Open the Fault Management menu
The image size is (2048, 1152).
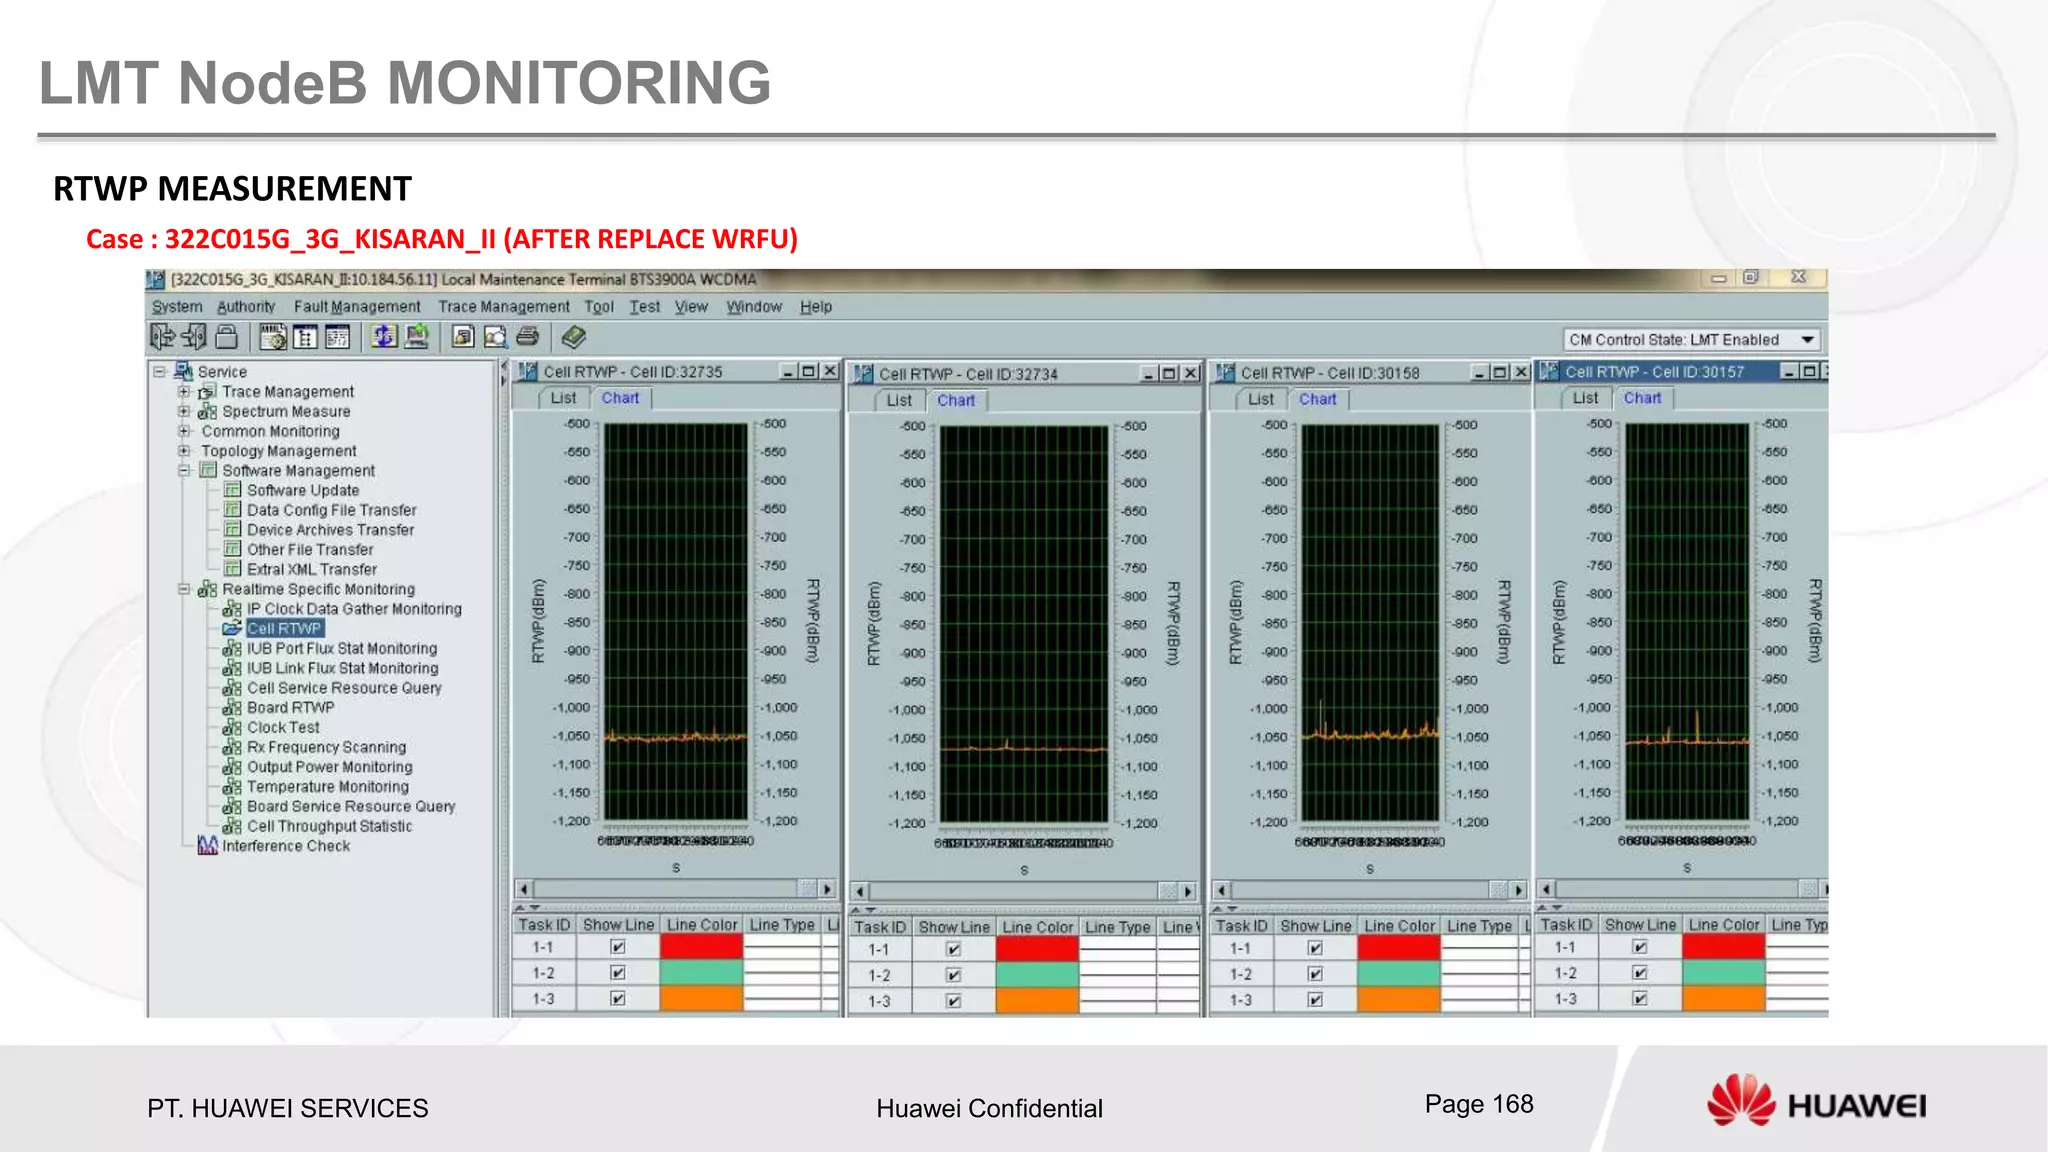[357, 307]
